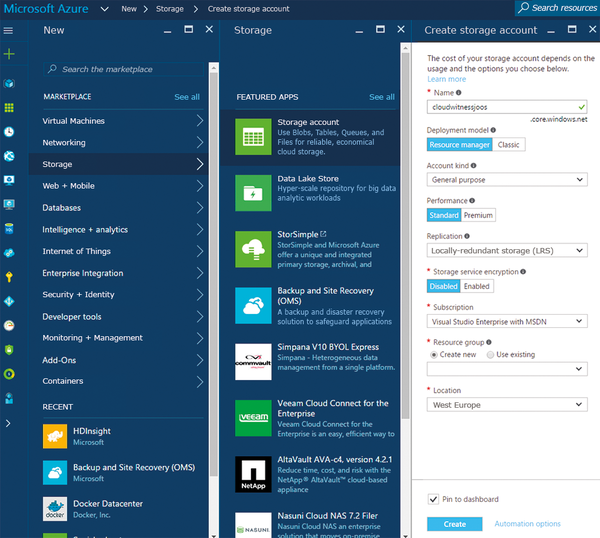This screenshot has height=538, width=600.
Task: Open the Account kind dropdown
Action: pos(507,179)
